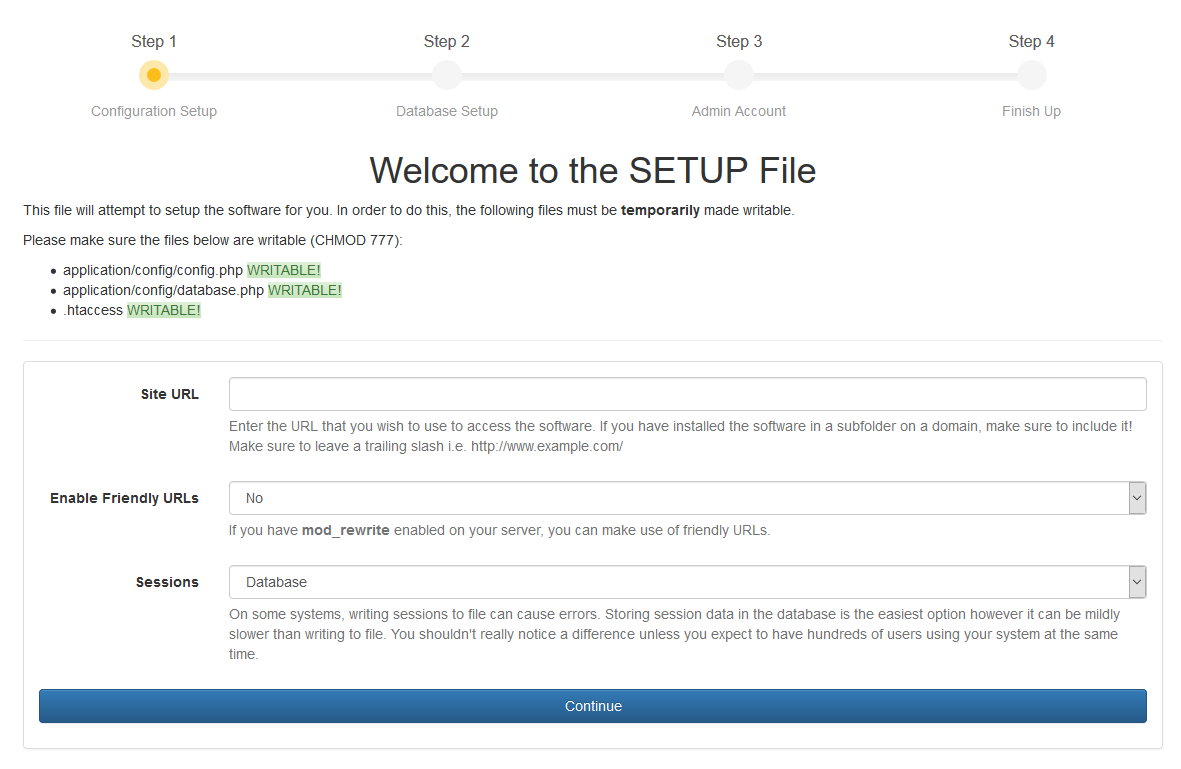1181x769 pixels.
Task: Click the WRITABLE! badge beside config.php
Action: click(284, 270)
